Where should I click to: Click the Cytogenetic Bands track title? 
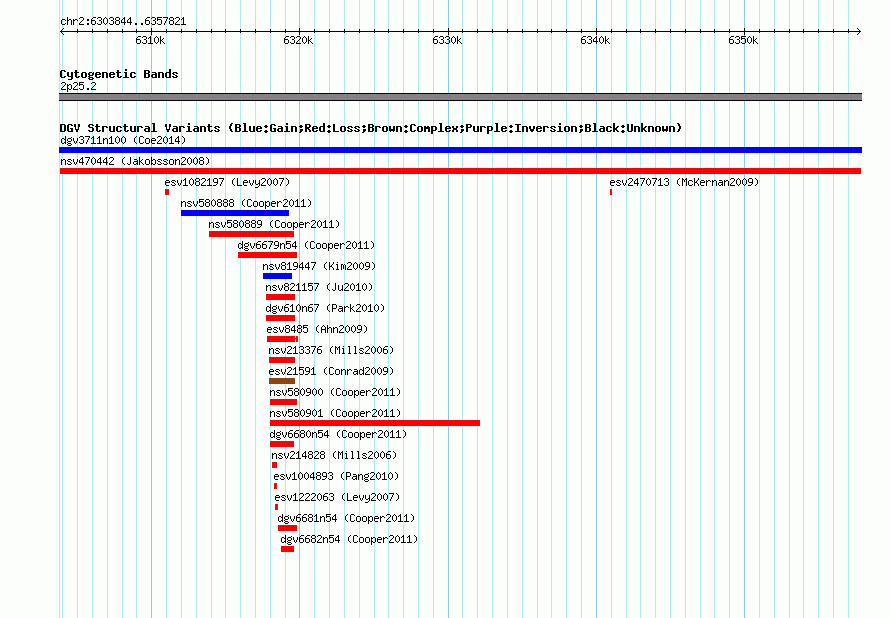(119, 74)
